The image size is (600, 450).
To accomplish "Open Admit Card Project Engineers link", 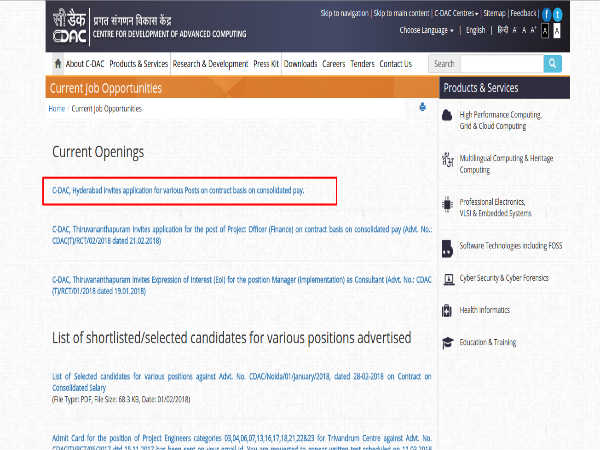I will point(242,442).
